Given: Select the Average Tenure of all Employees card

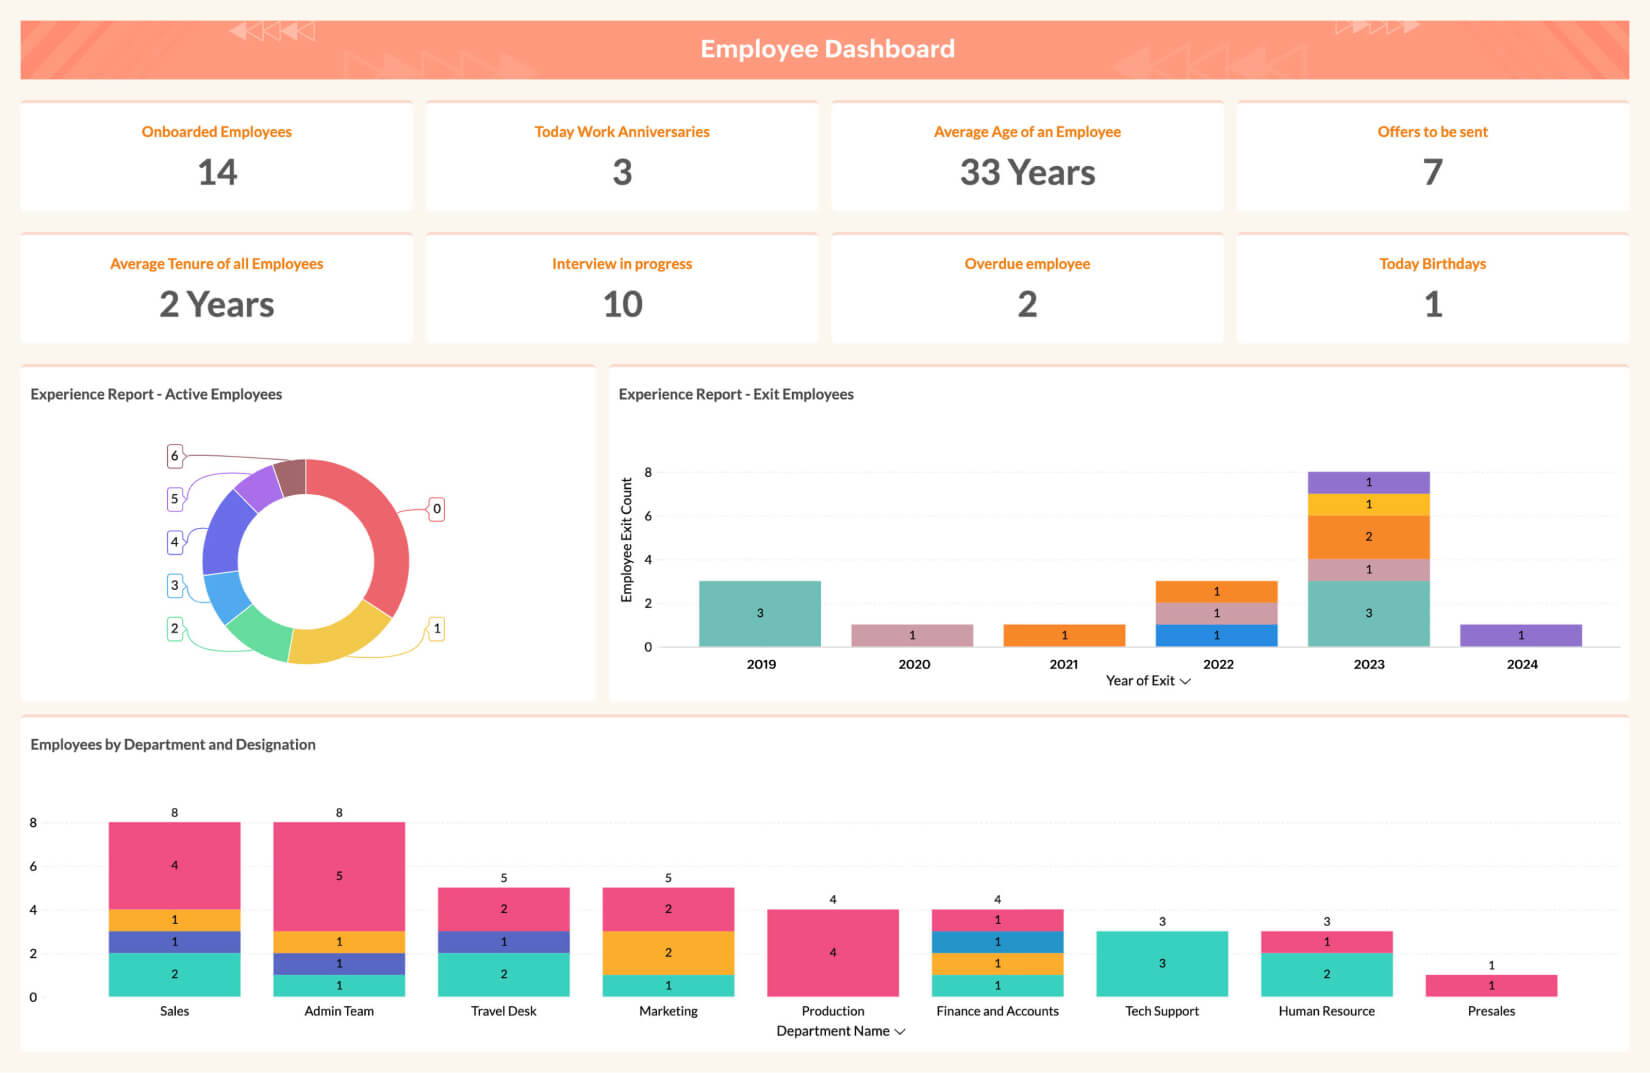Looking at the screenshot, I should [x=217, y=289].
